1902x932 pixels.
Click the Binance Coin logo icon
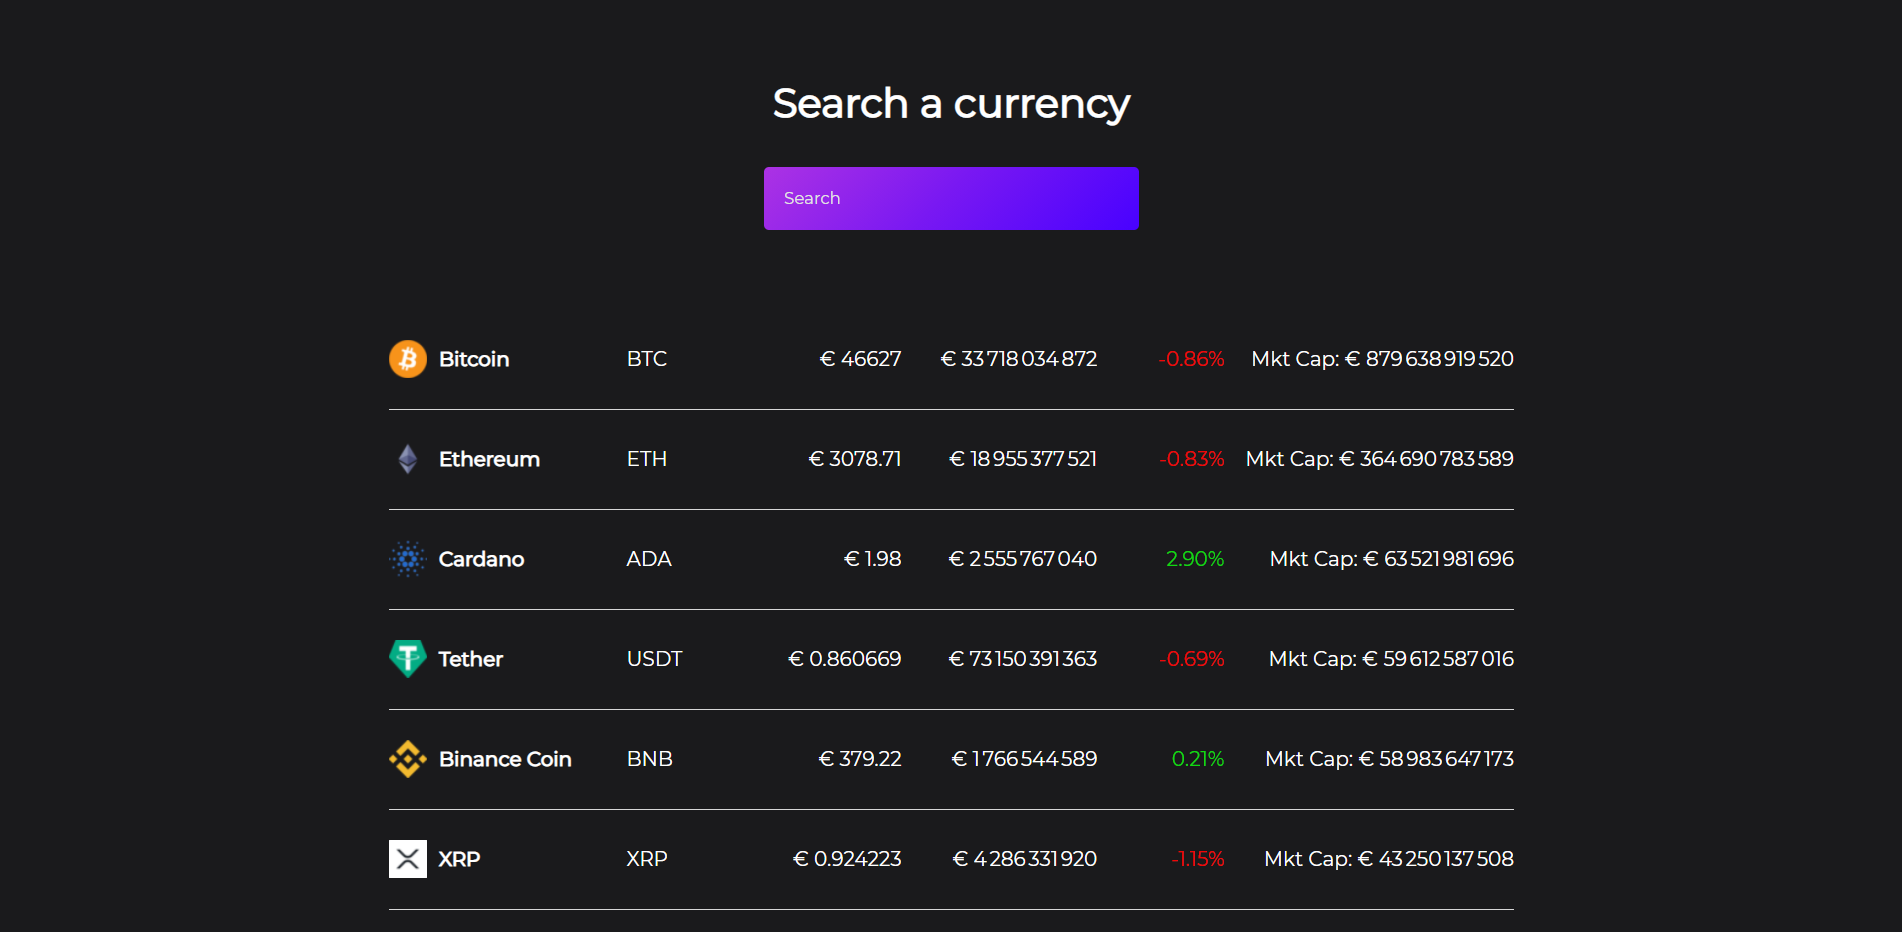(x=407, y=759)
